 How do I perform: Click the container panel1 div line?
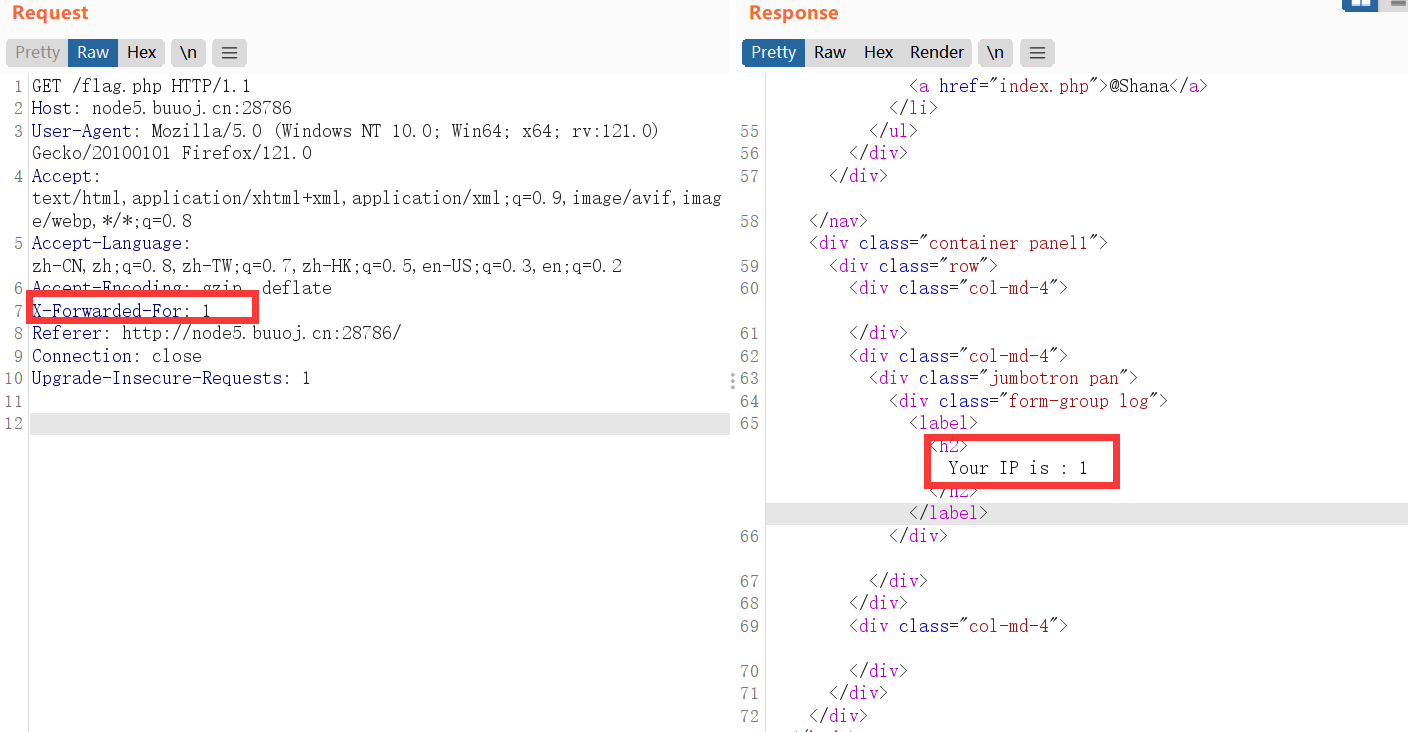click(x=958, y=243)
